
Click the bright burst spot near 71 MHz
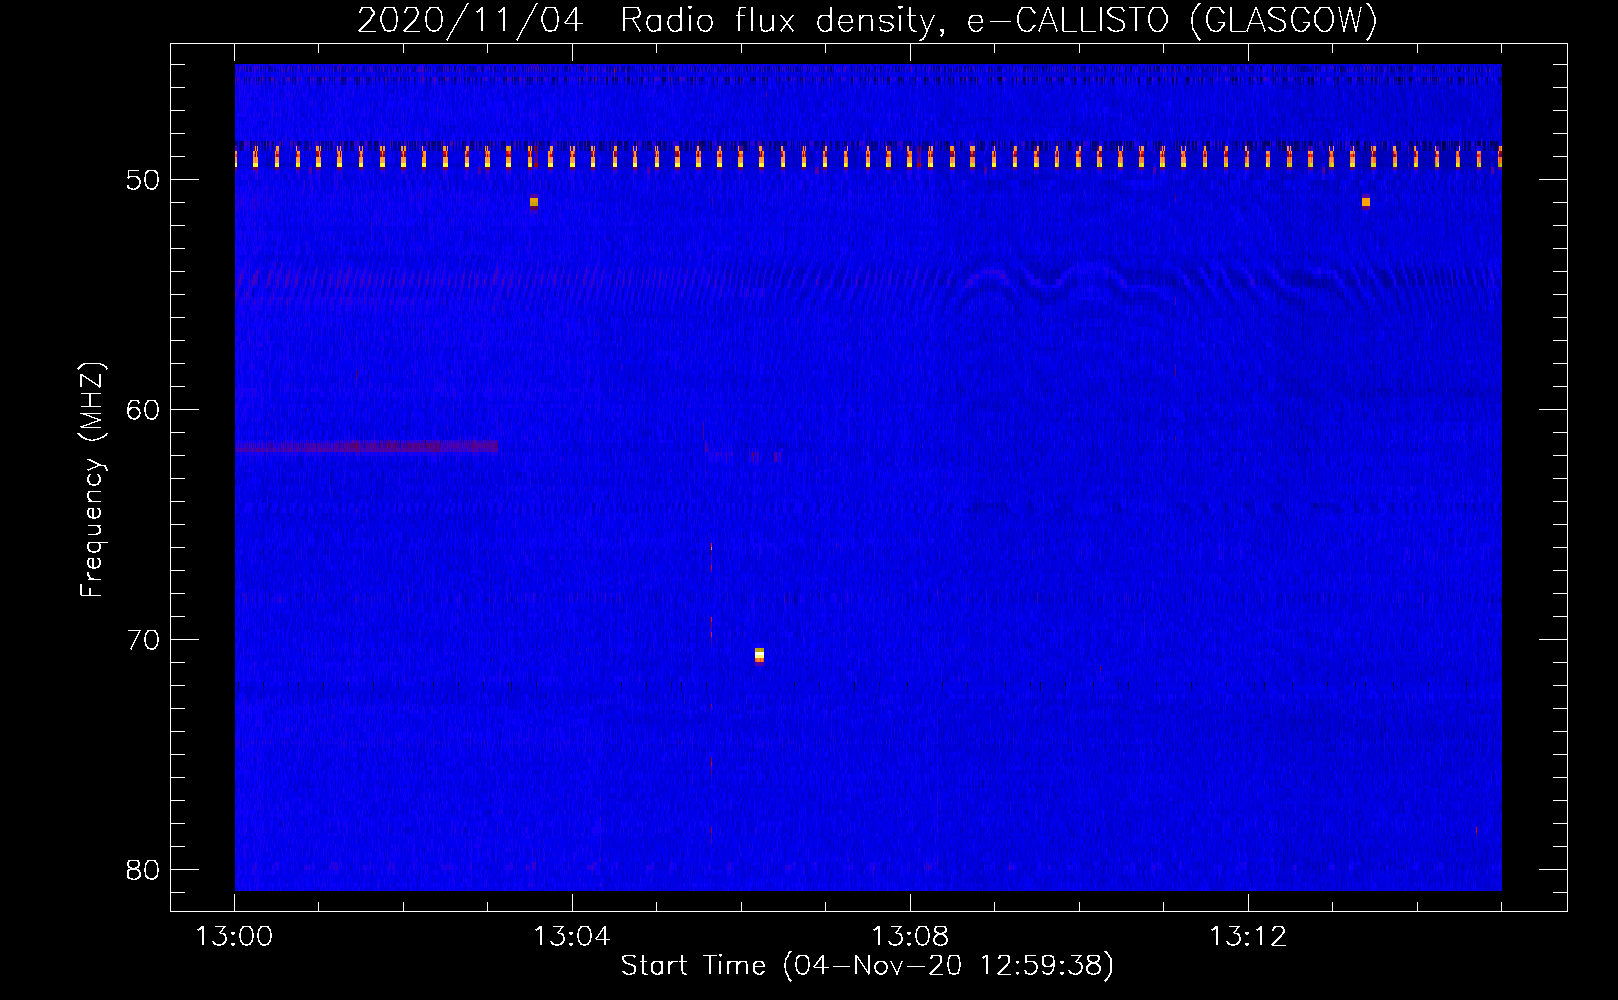pos(759,655)
